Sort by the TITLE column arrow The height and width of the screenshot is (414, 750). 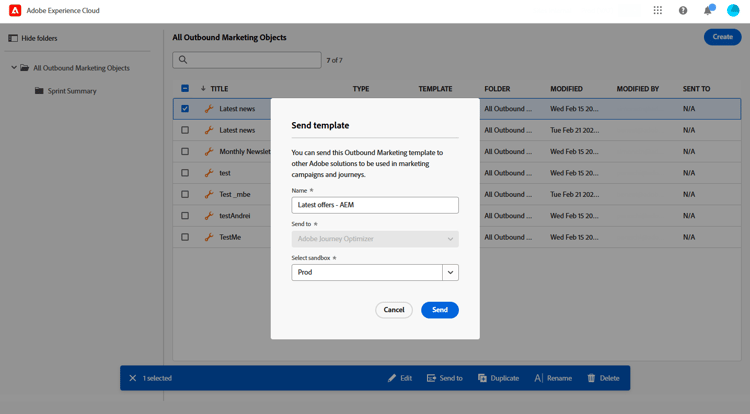(x=203, y=88)
